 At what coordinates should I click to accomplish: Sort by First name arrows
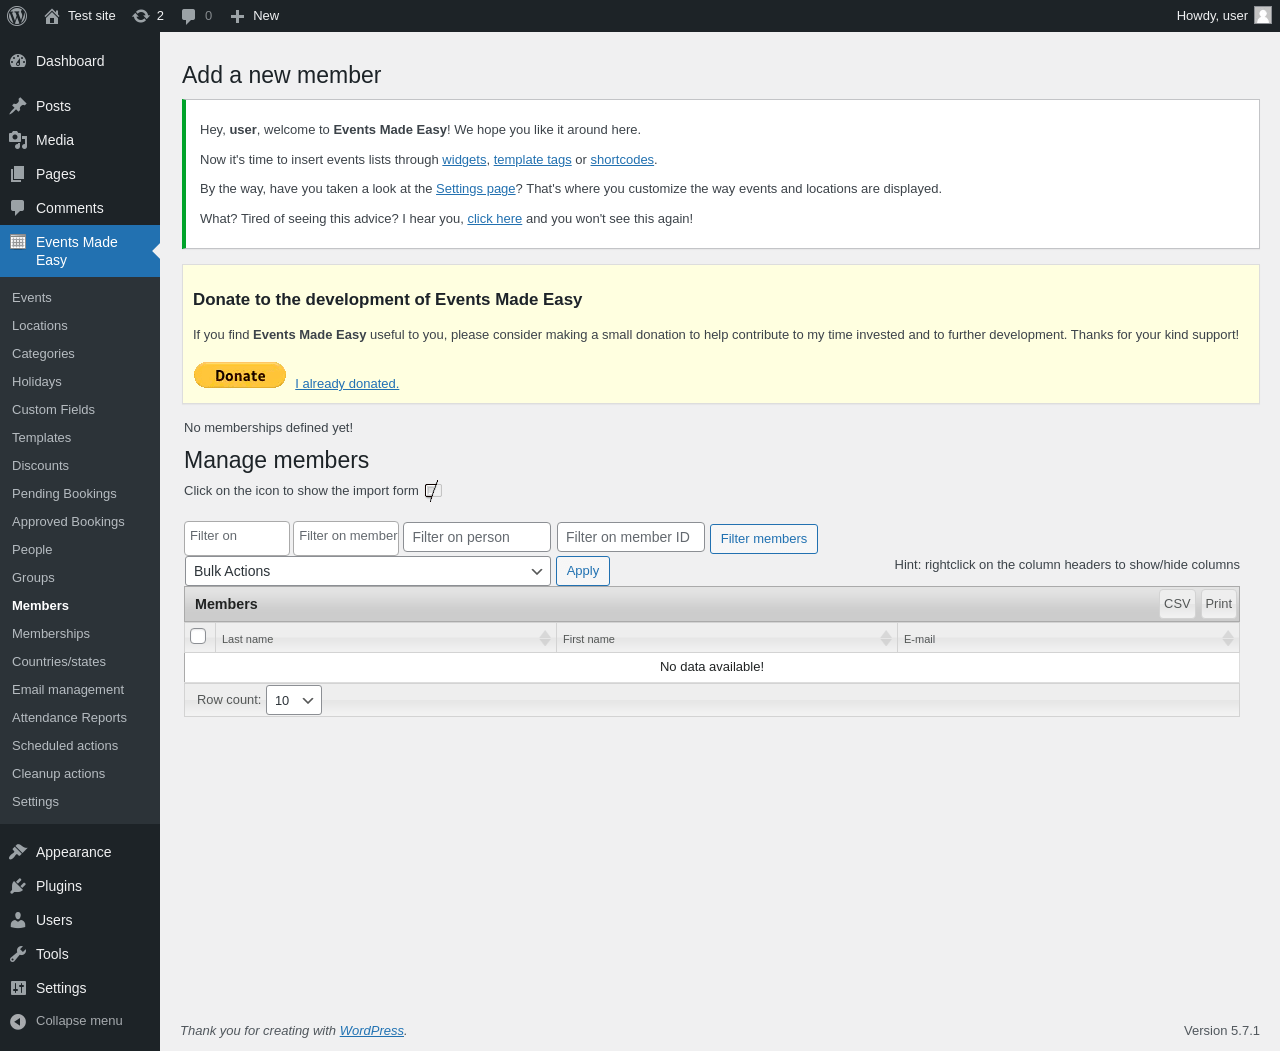[x=886, y=638]
